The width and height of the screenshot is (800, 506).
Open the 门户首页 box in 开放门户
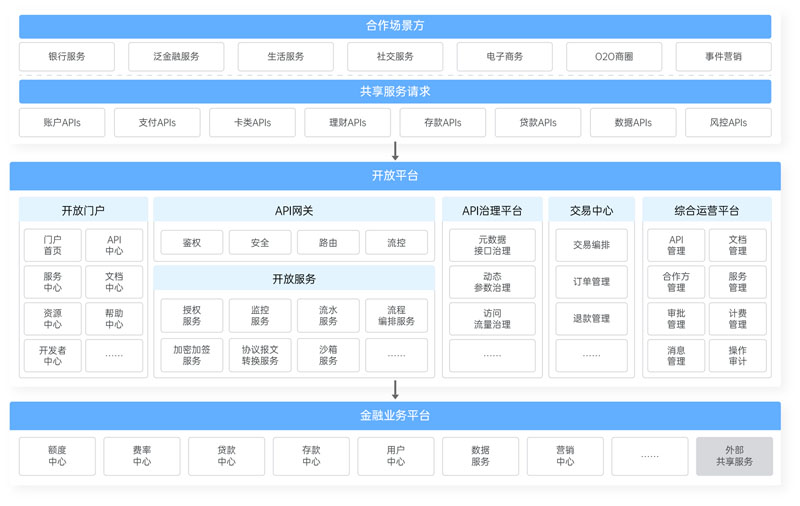coord(53,246)
